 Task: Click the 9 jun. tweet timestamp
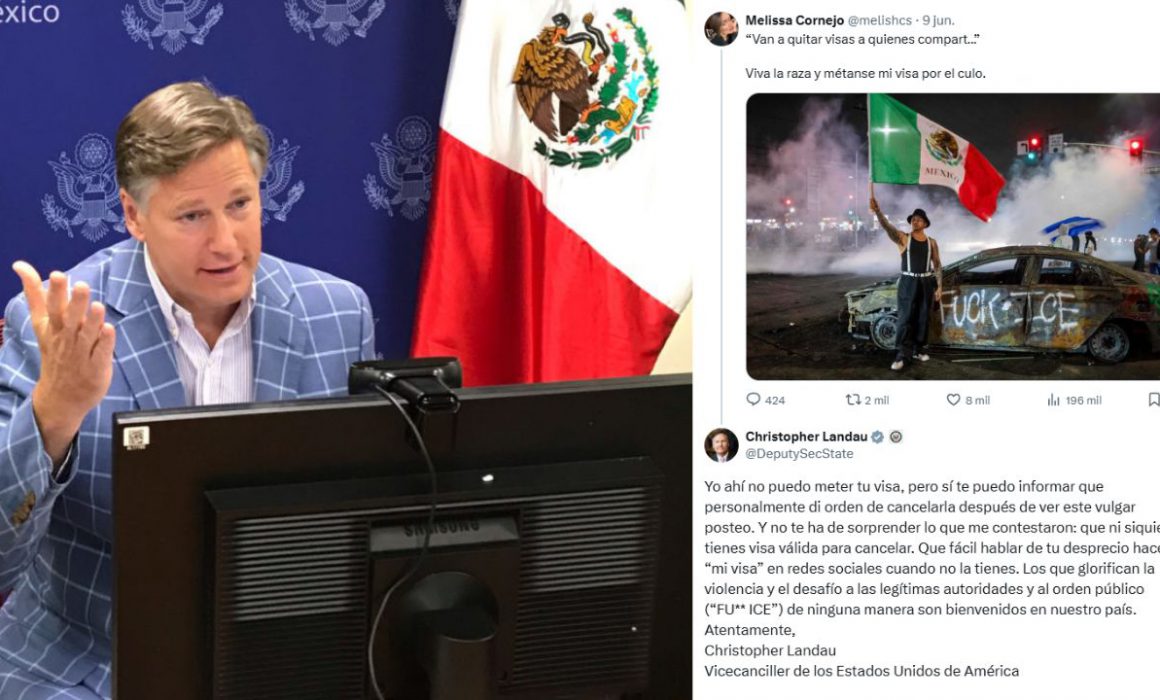[938, 20]
